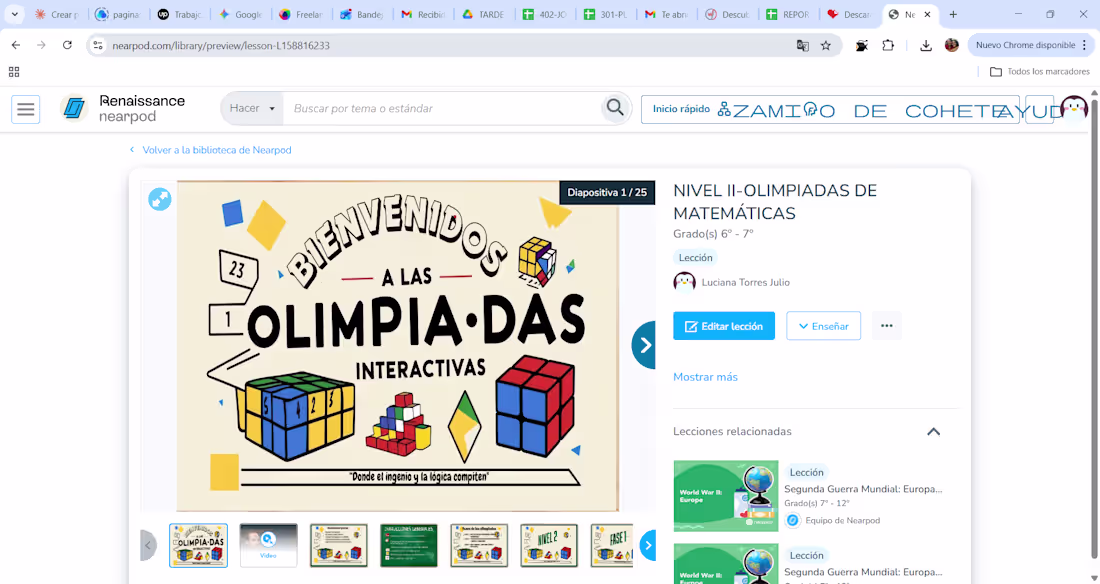
Task: Switch to the 'Trabajc' tab
Action: coord(179,14)
